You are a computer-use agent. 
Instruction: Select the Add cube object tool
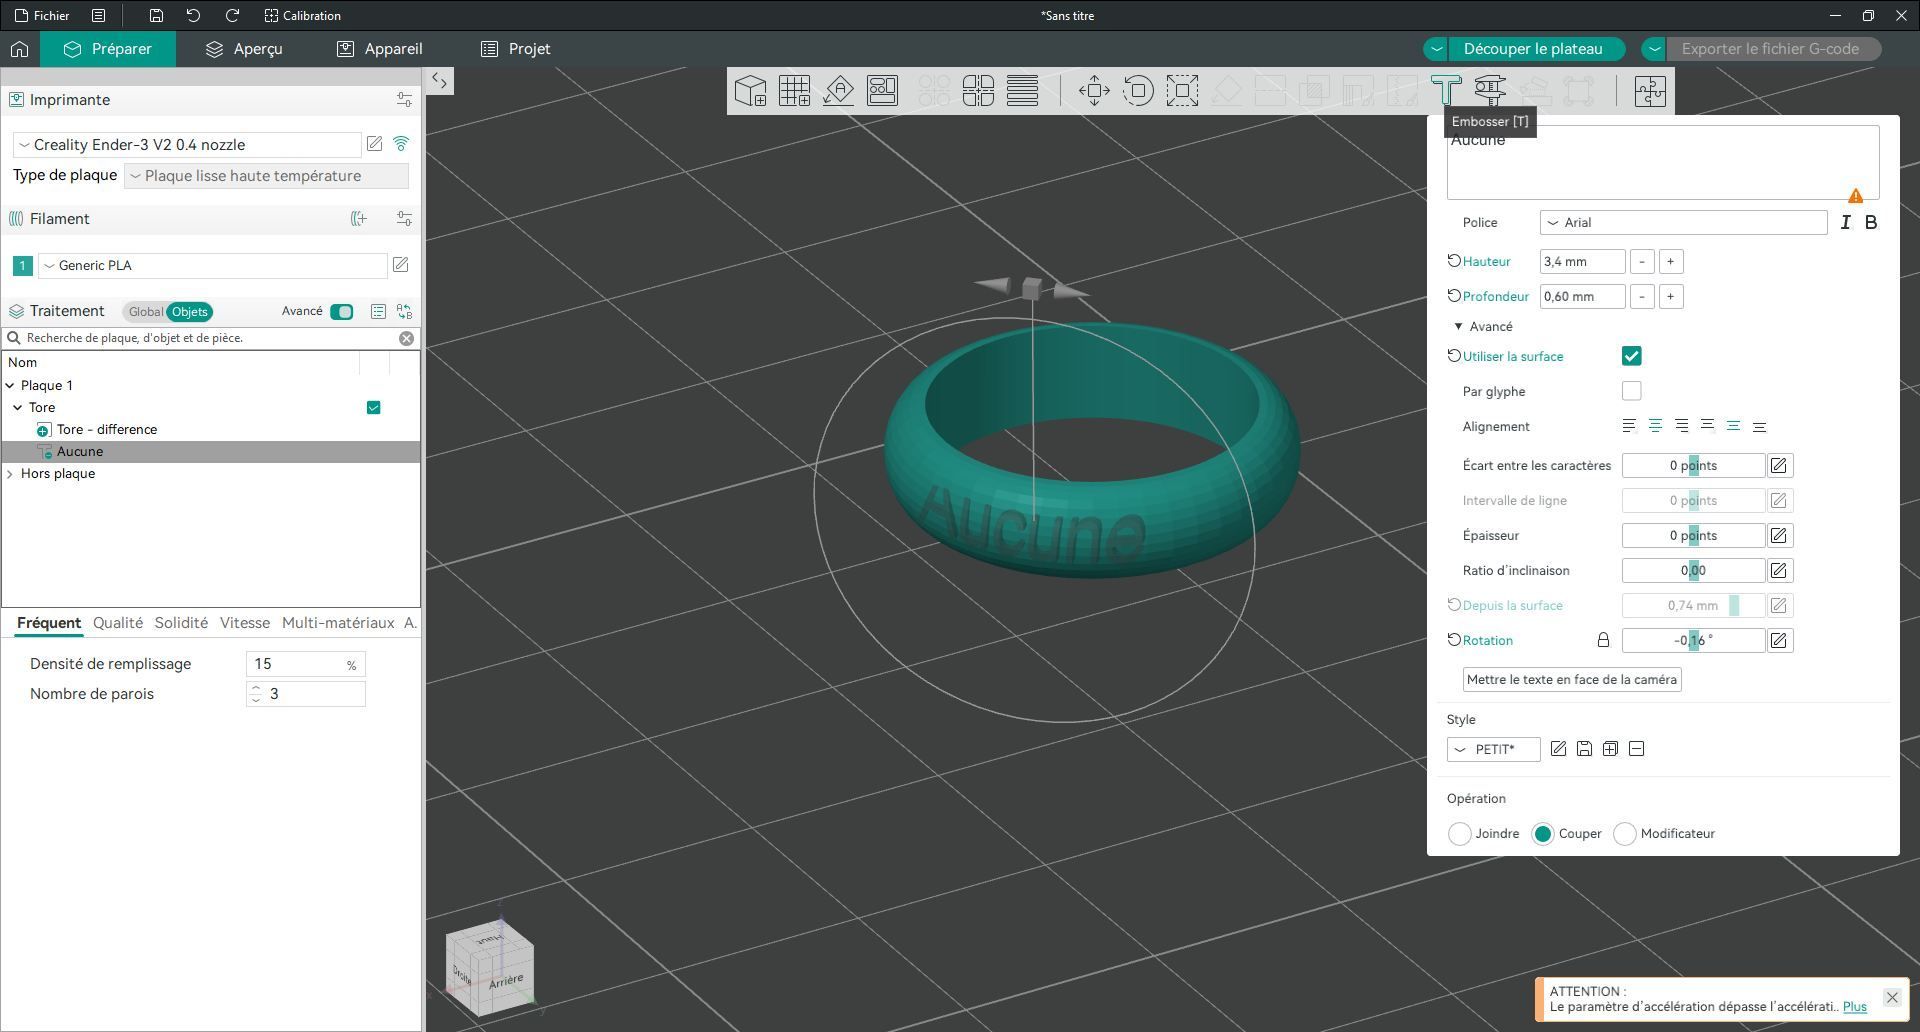[x=750, y=91]
